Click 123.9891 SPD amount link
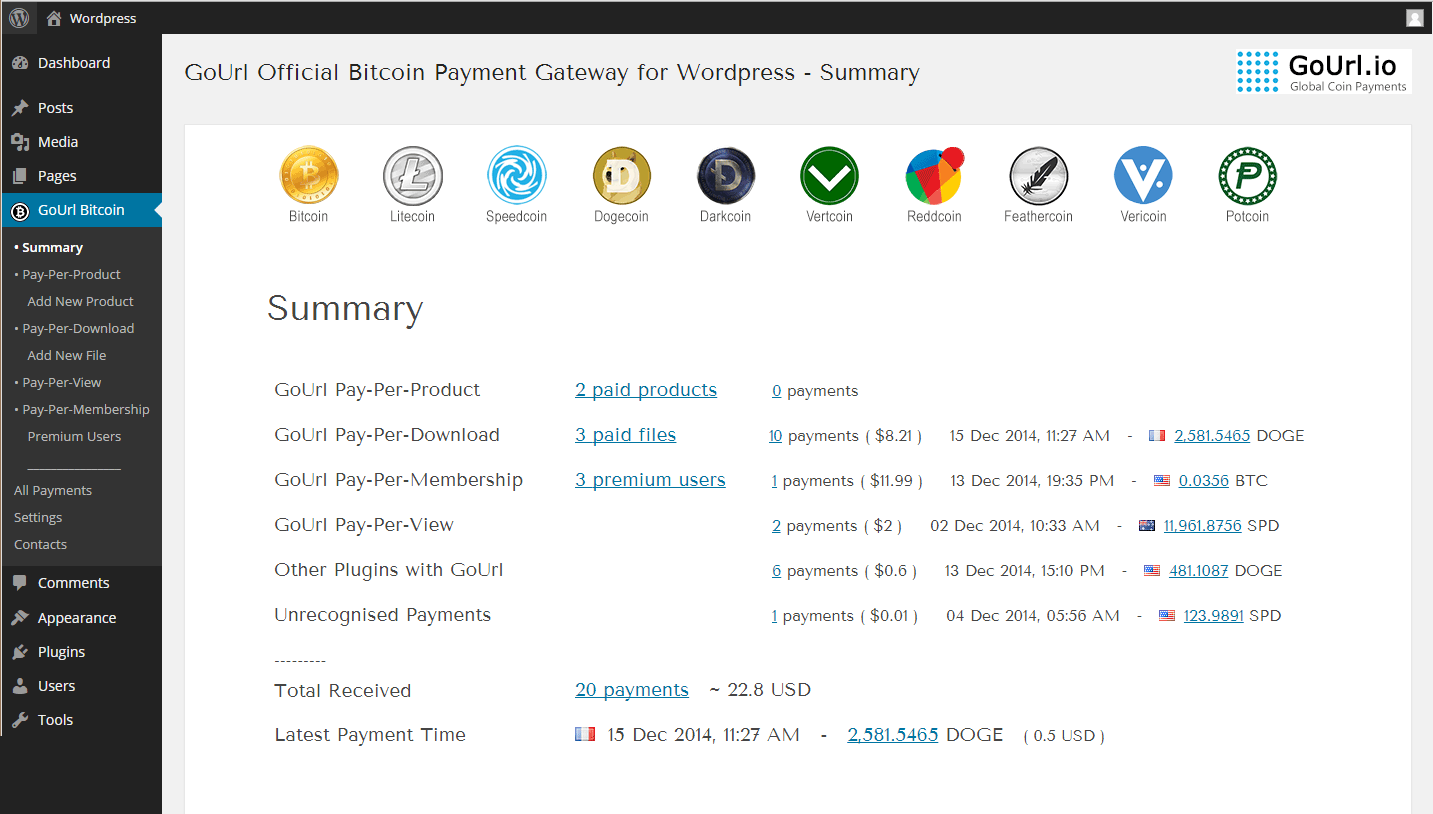Viewport: 1433px width, 814px height. [x=1214, y=616]
